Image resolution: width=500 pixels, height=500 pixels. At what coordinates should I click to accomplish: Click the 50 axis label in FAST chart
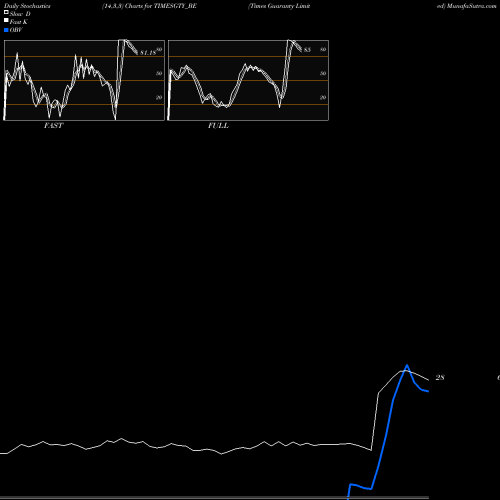coord(159,73)
